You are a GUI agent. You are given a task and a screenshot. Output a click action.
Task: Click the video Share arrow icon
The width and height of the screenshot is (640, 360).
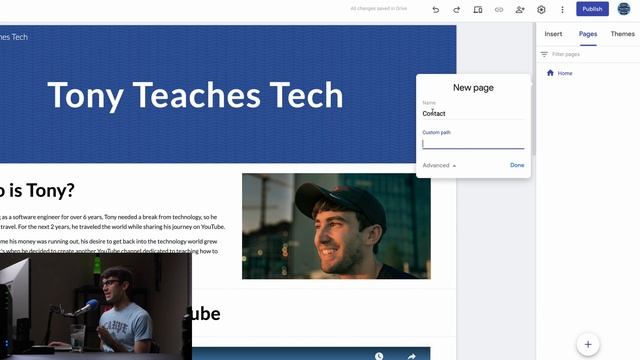point(411,356)
